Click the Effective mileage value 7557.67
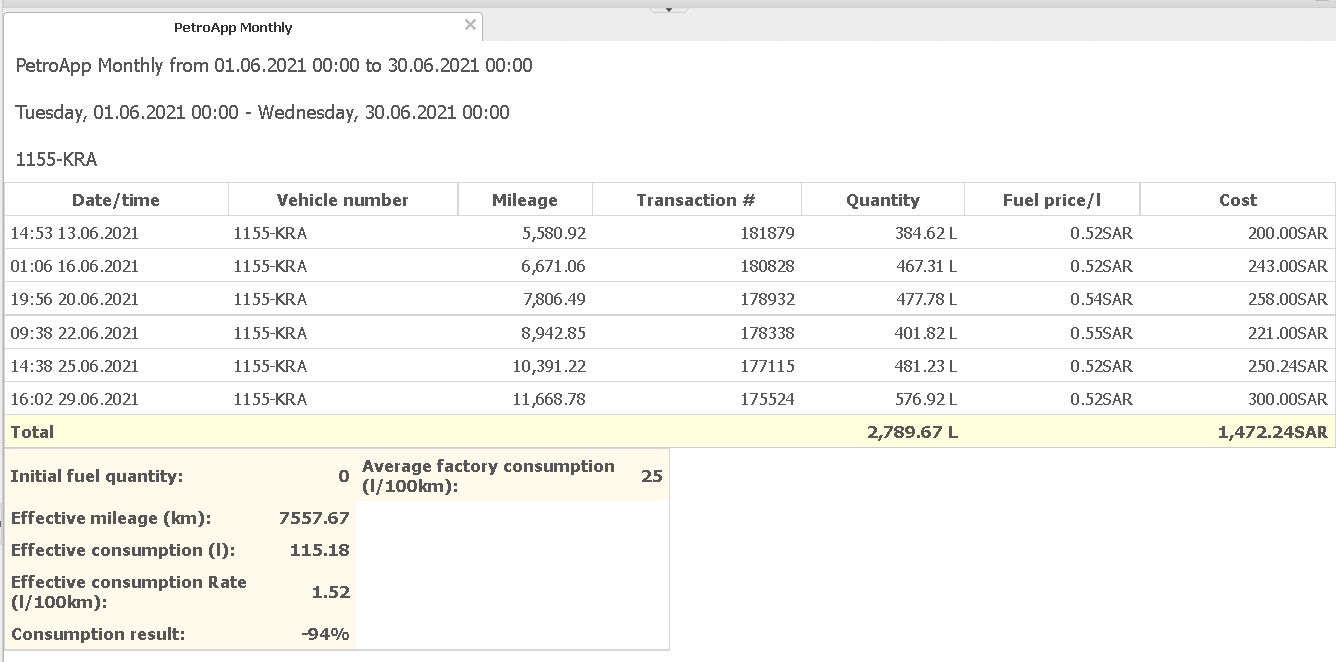The width and height of the screenshot is (1336, 662). point(314,518)
